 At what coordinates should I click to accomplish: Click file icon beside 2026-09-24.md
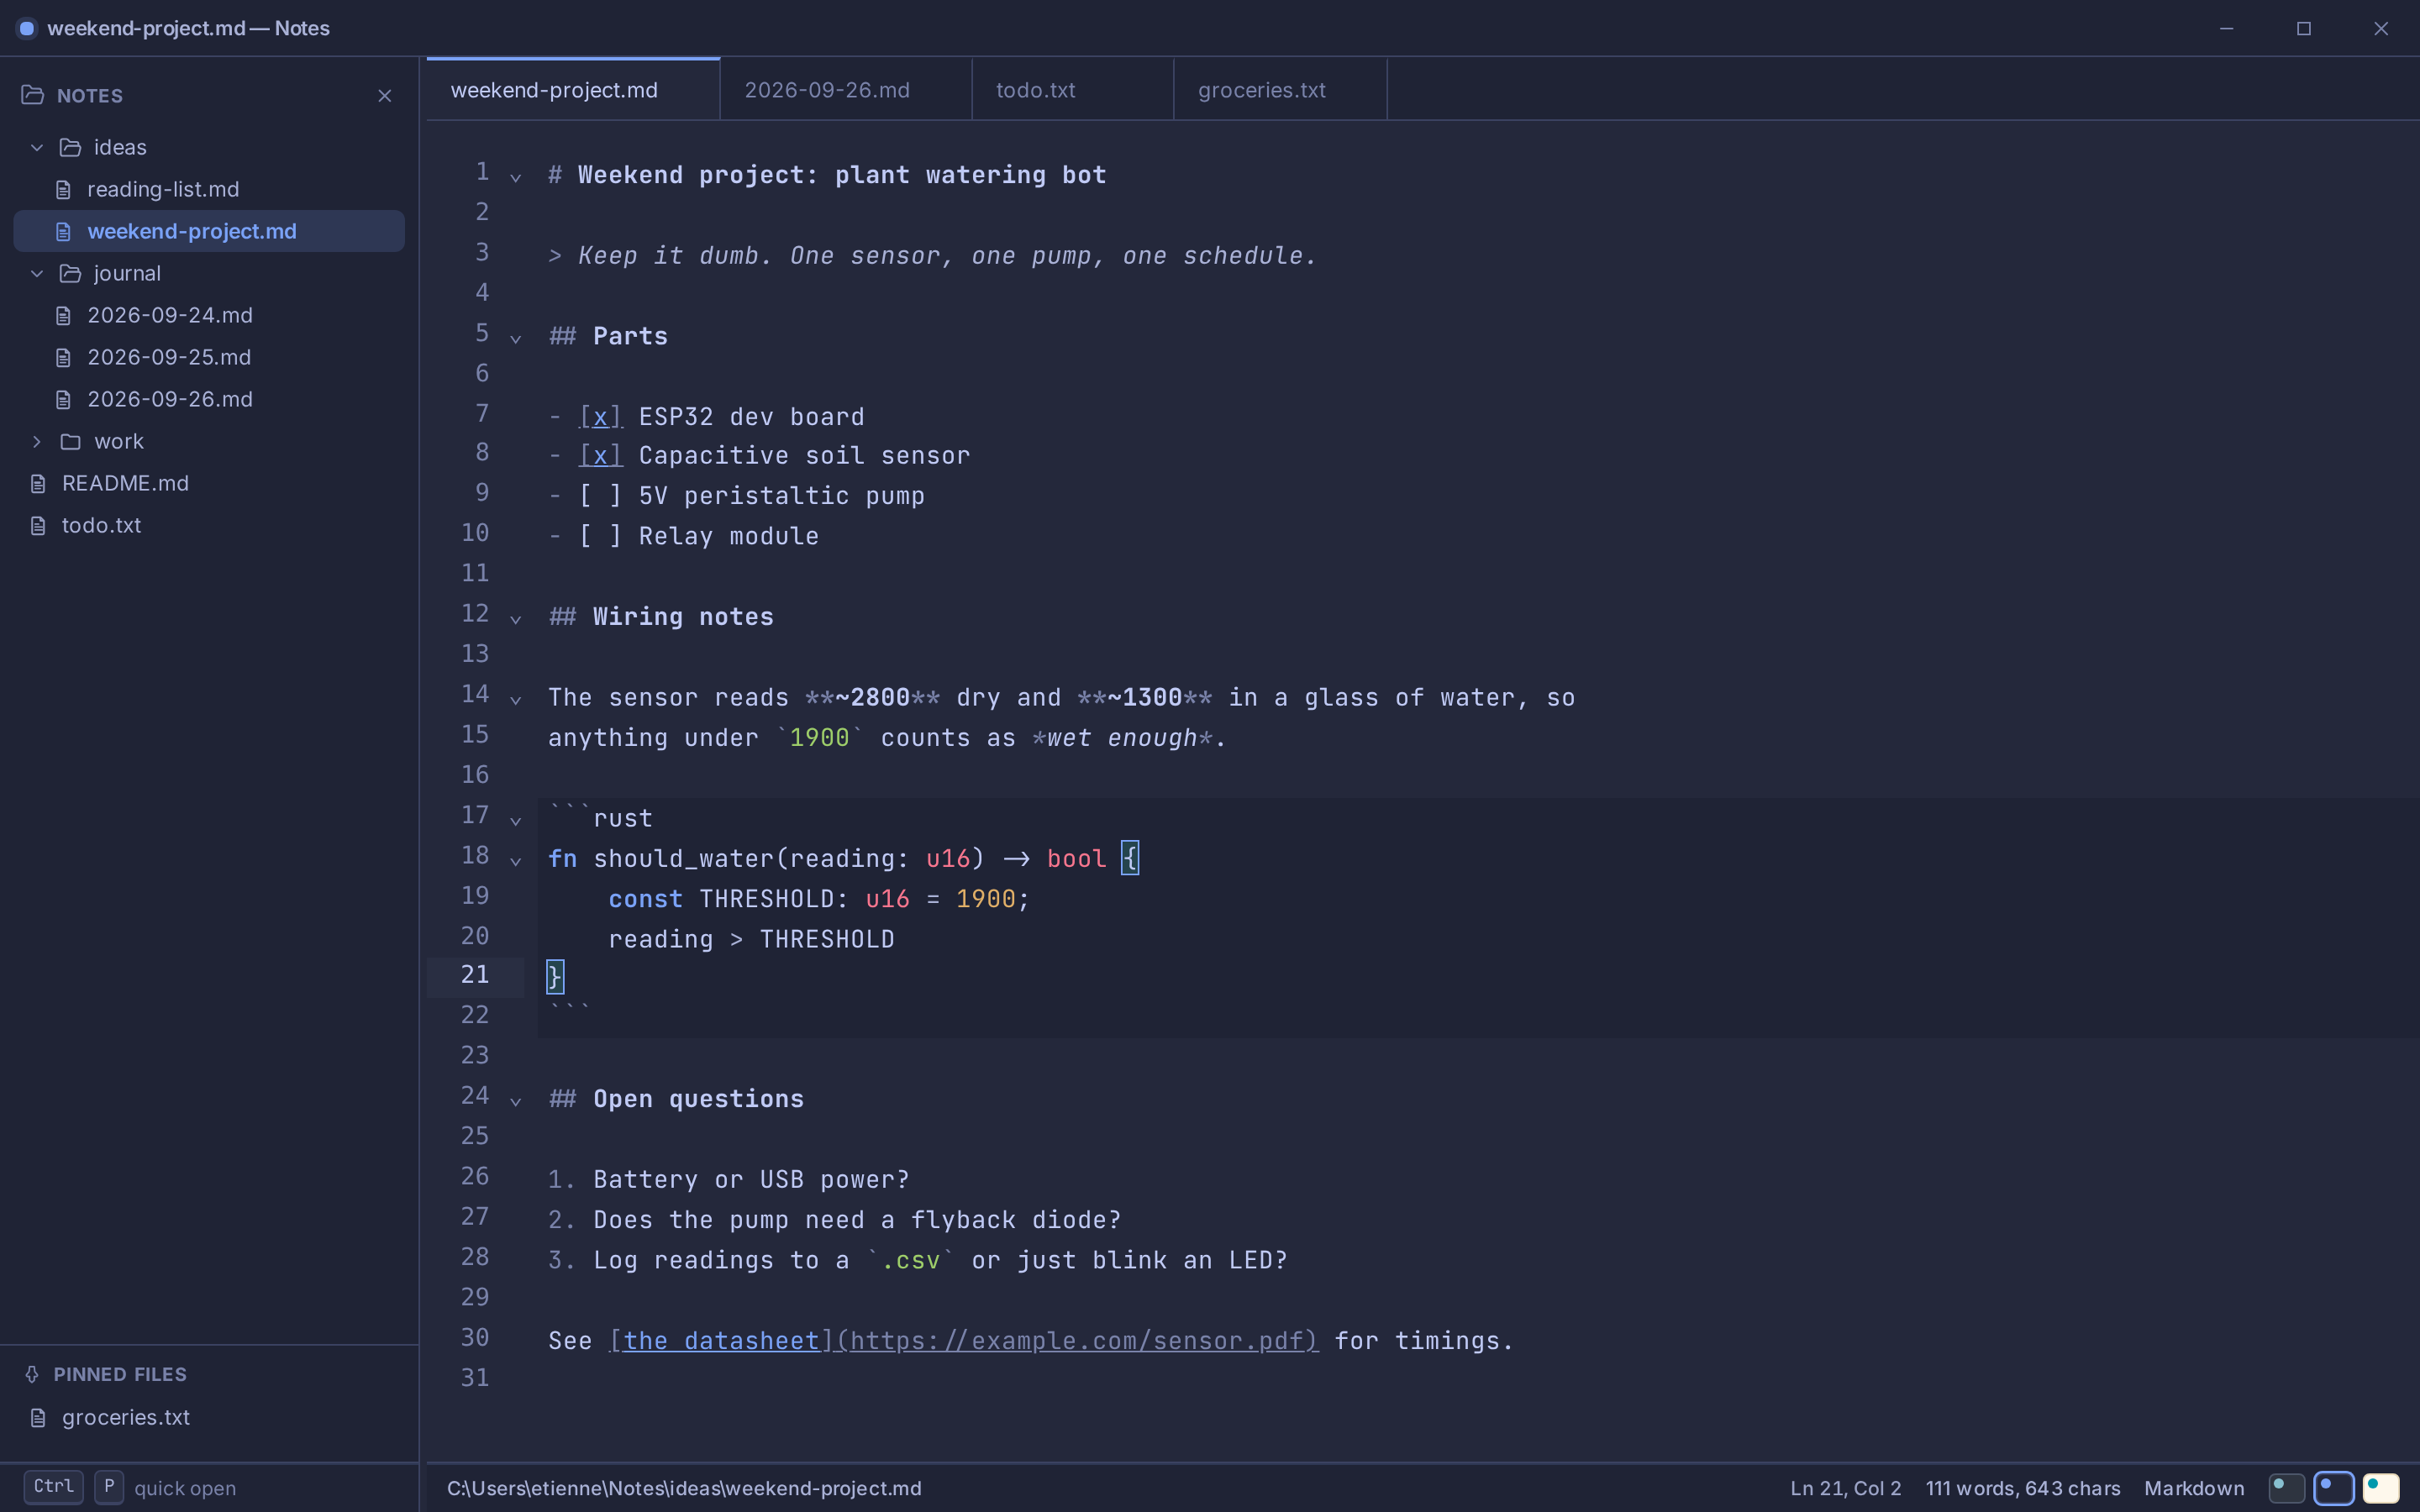pyautogui.click(x=63, y=315)
